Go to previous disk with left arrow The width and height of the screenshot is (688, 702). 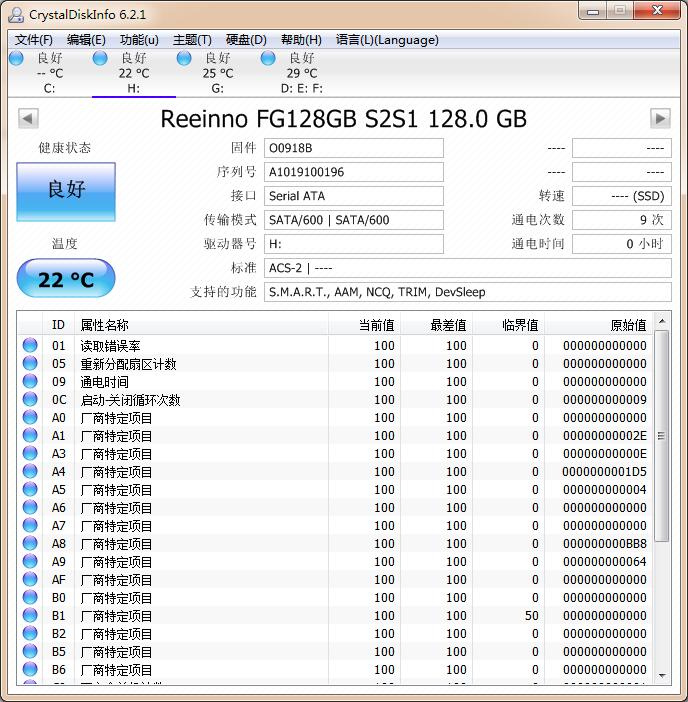(x=28, y=119)
